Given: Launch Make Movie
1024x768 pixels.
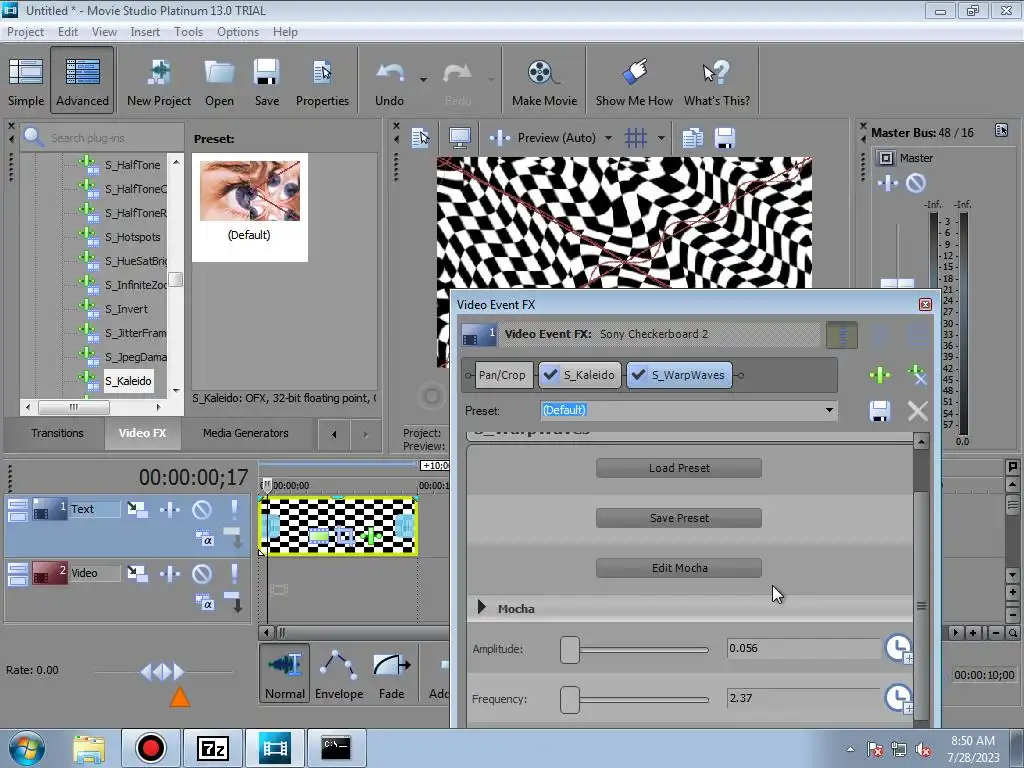Looking at the screenshot, I should 544,81.
